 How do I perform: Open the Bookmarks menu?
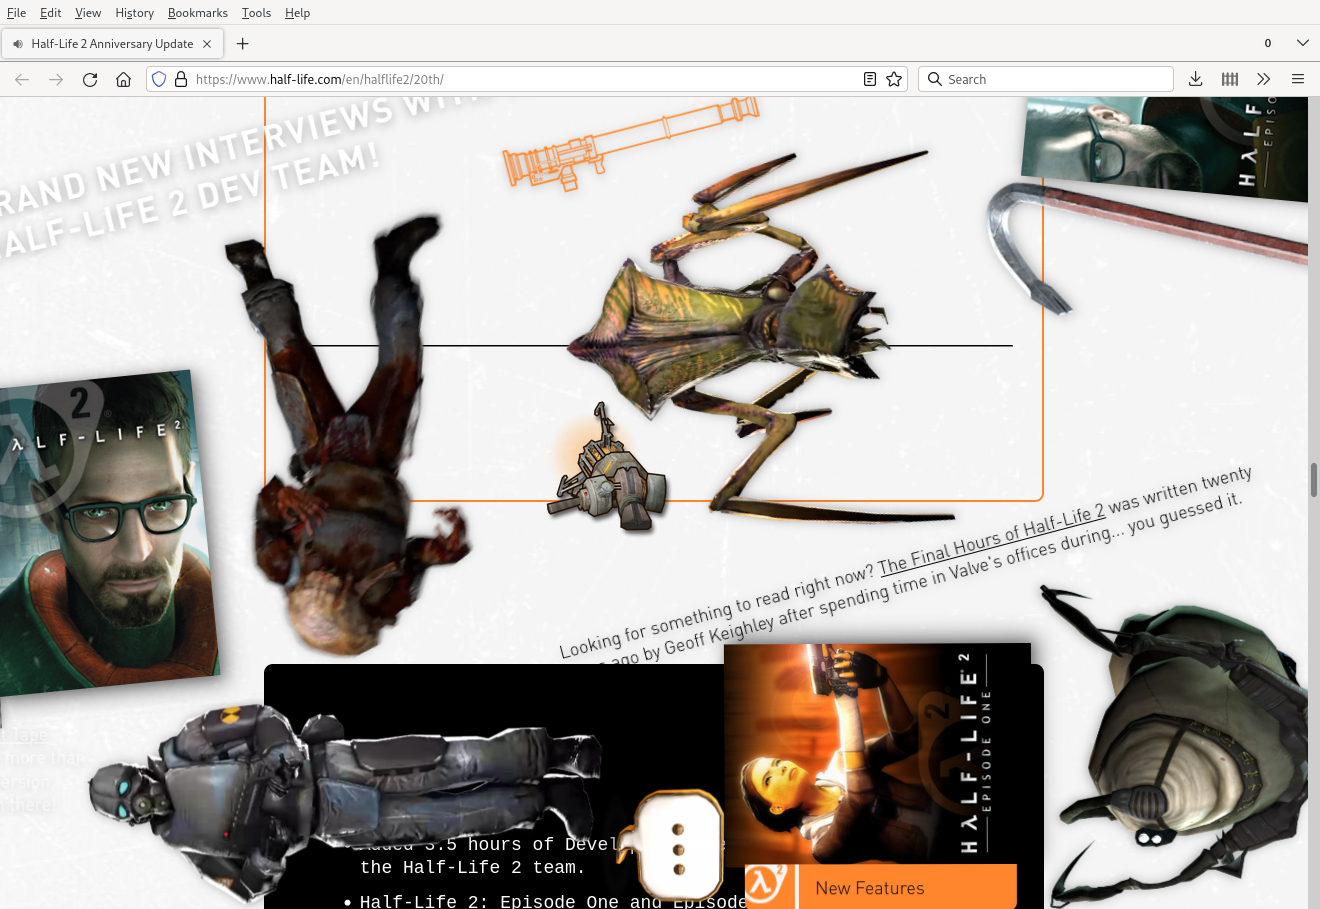coord(198,13)
